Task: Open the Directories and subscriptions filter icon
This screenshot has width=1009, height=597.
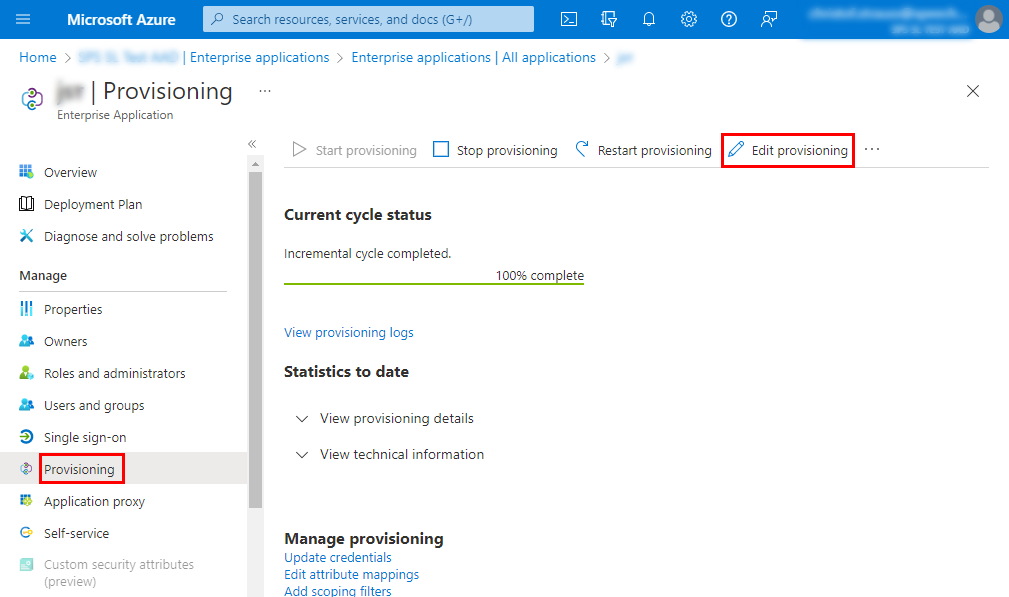Action: (609, 19)
